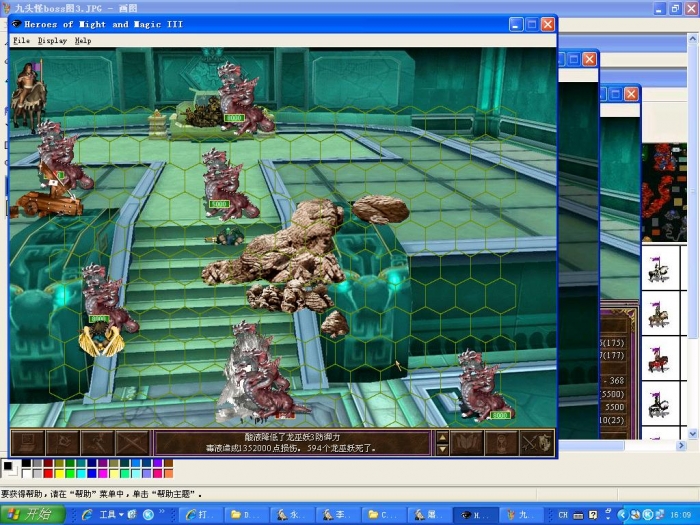Pick yellow palette color
This screenshot has height=525, width=700.
click(x=59, y=473)
